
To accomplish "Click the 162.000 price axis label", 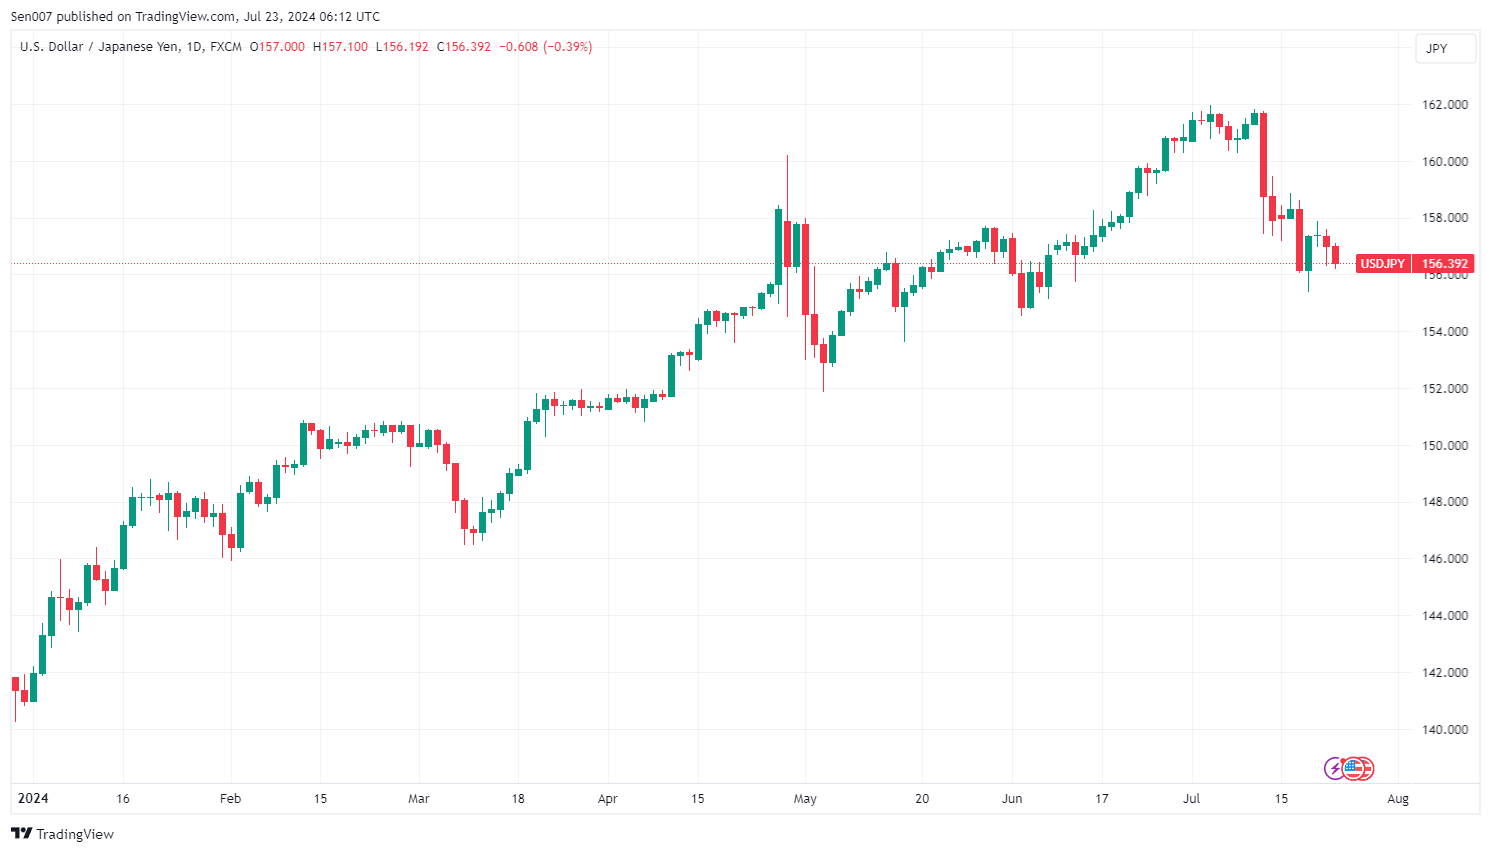I will click(1445, 105).
